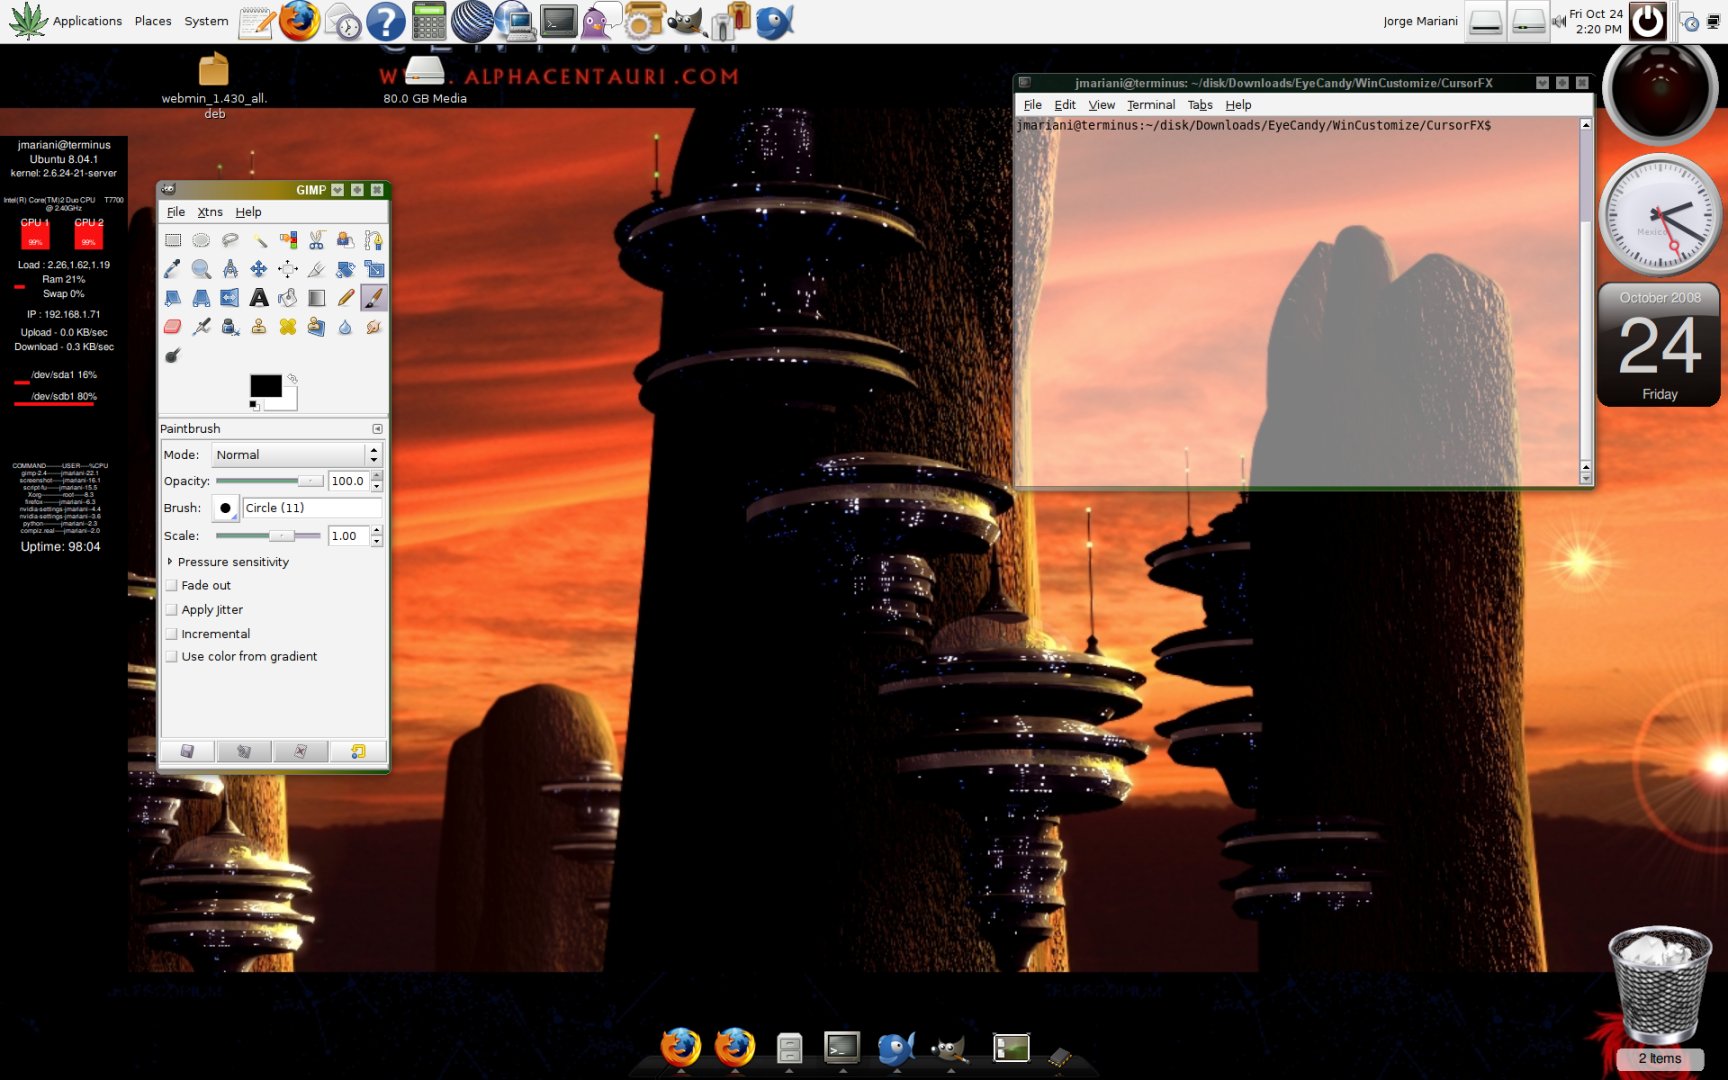Select the Clone stamp tool

coord(259,327)
